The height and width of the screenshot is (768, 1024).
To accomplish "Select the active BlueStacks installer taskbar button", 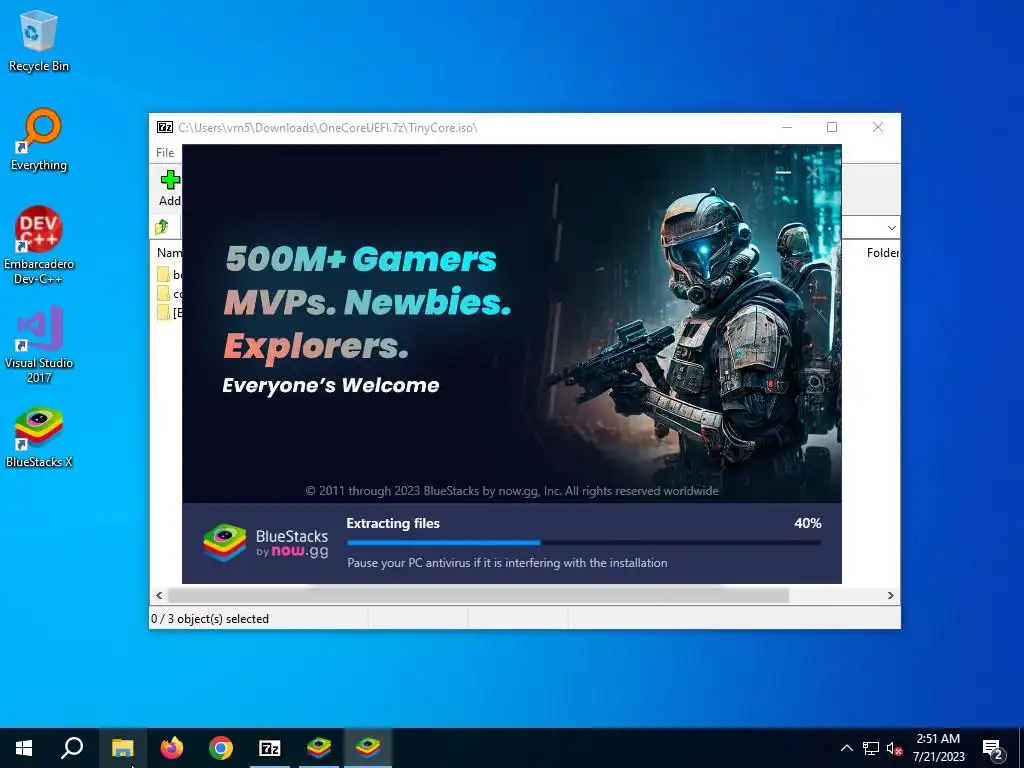I will pos(368,748).
